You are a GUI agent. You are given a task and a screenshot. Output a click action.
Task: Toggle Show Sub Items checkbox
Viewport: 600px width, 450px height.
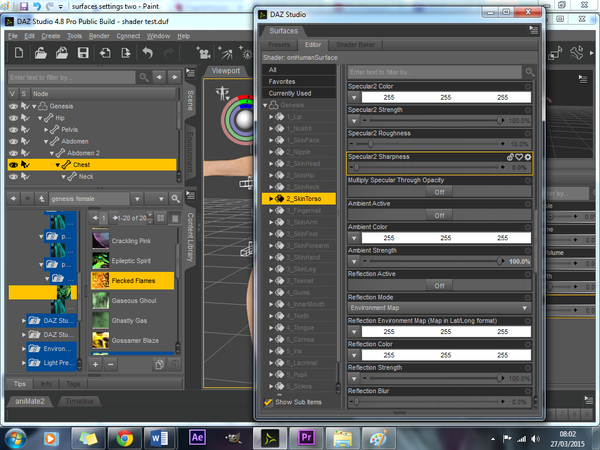coord(268,402)
